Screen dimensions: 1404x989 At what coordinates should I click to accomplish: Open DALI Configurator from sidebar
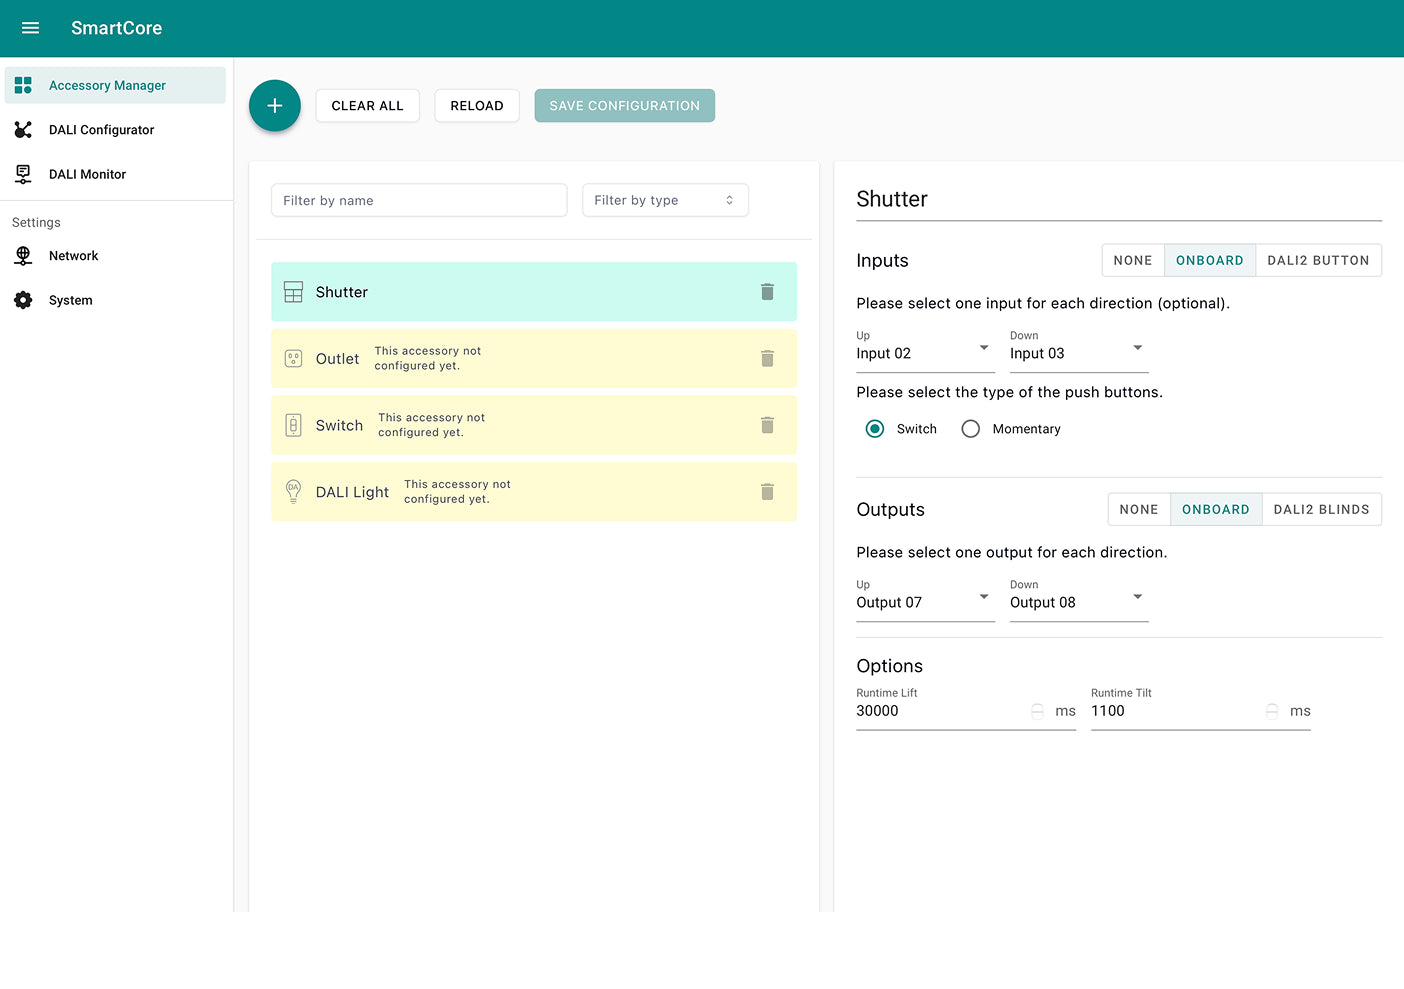[101, 130]
